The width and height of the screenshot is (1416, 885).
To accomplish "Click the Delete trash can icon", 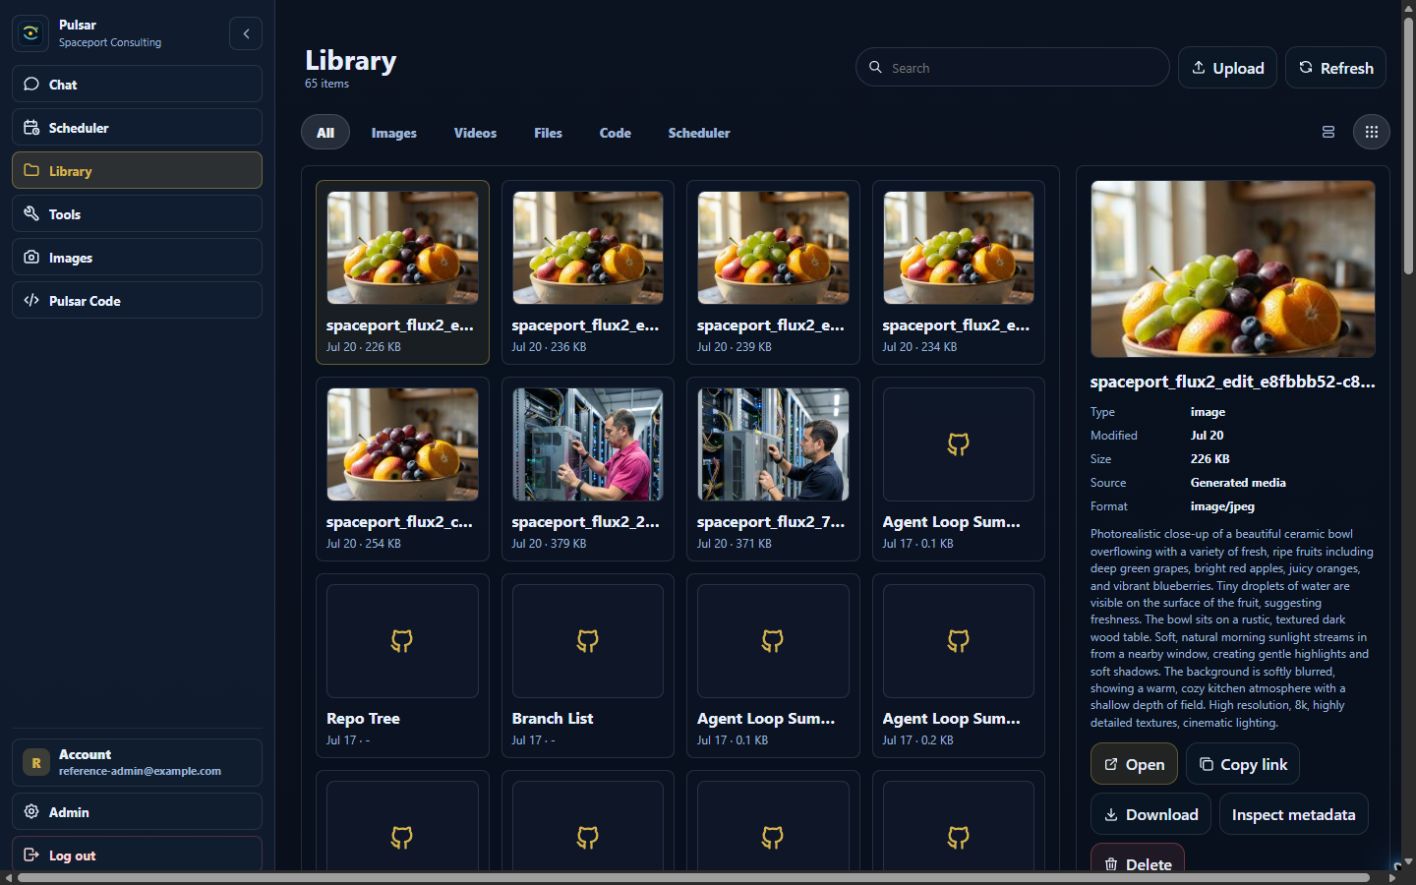I will (x=1111, y=864).
